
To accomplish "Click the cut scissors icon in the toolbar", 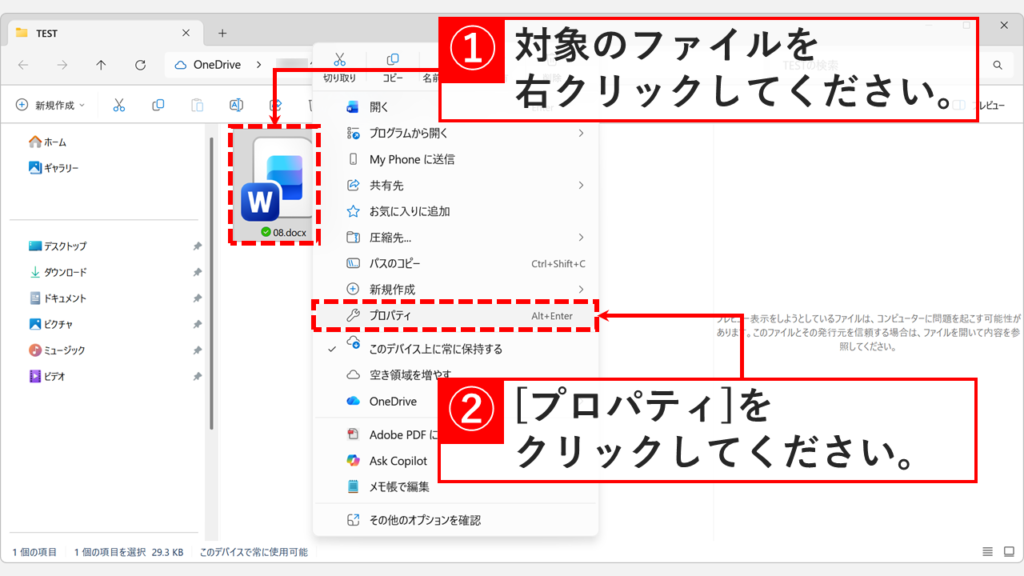I will point(119,105).
